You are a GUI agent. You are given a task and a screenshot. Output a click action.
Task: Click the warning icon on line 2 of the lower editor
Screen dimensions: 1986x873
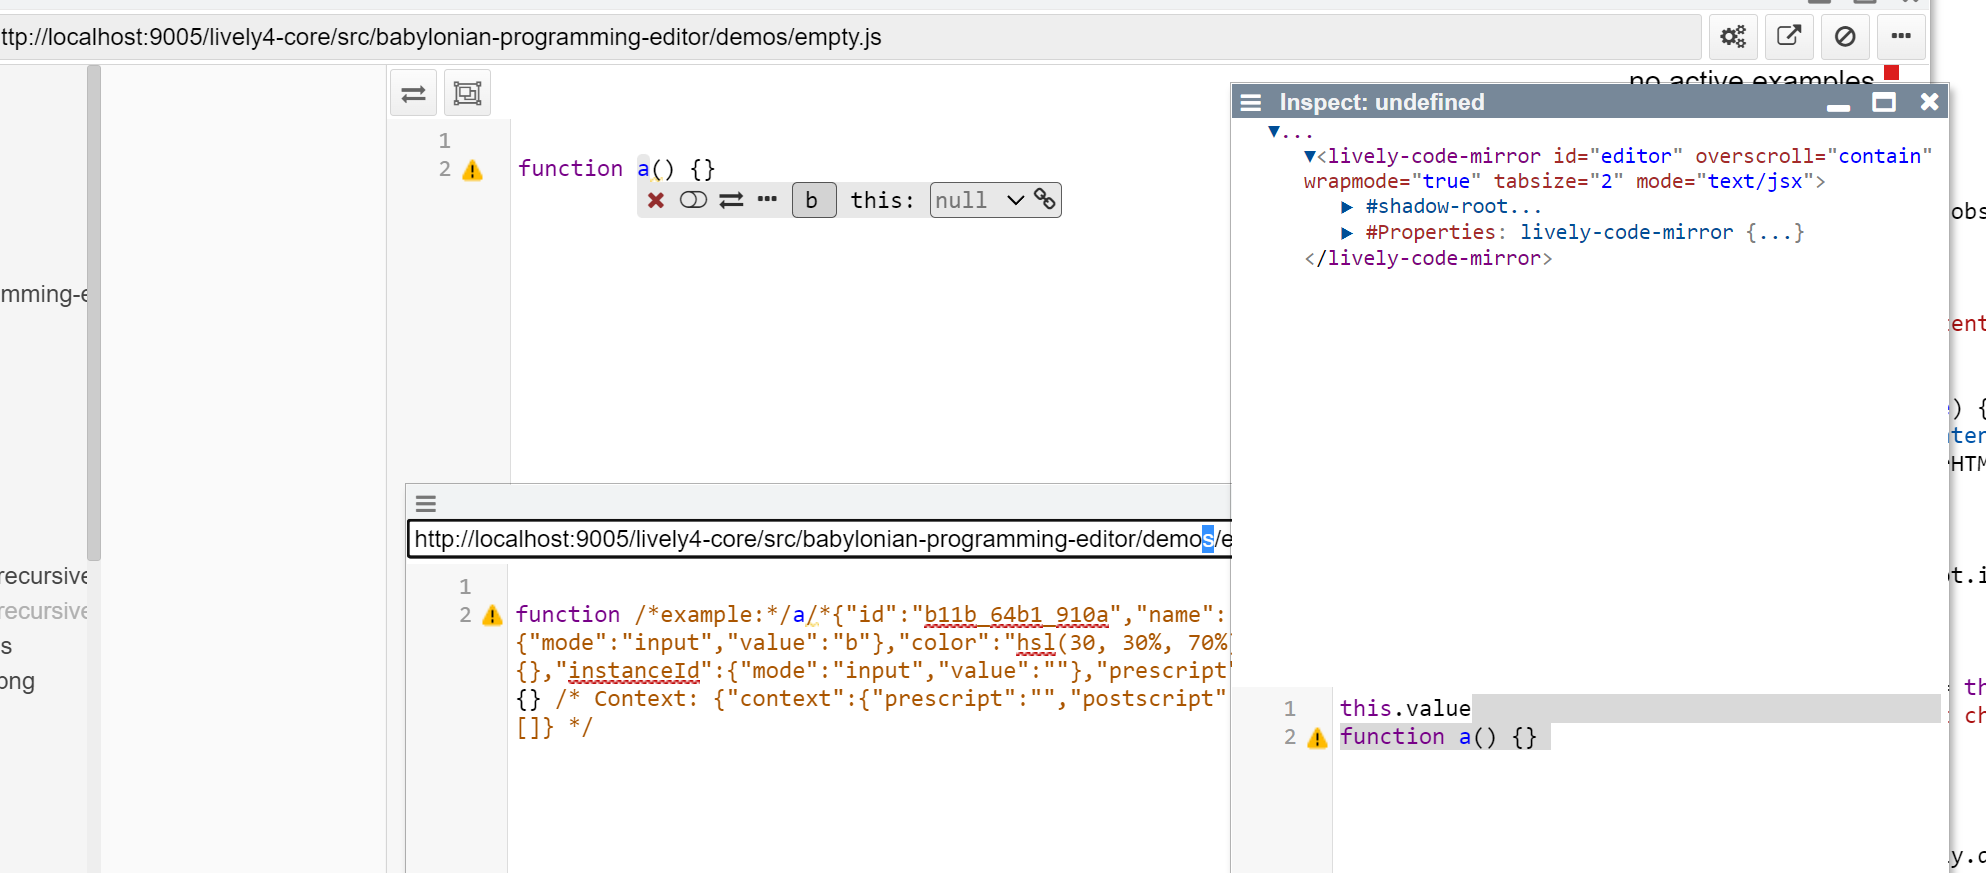[x=492, y=616]
